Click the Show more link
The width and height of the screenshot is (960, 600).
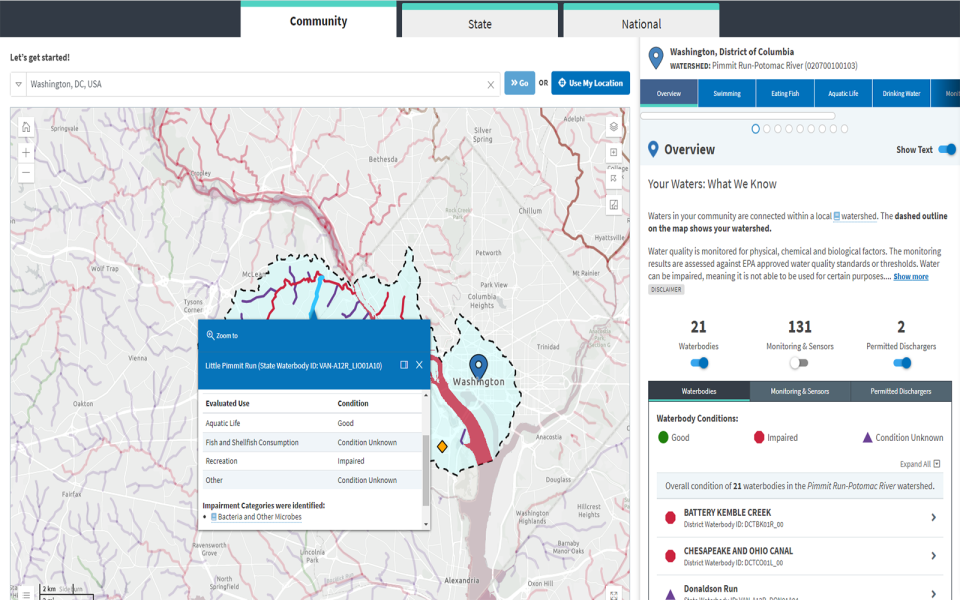pos(910,276)
